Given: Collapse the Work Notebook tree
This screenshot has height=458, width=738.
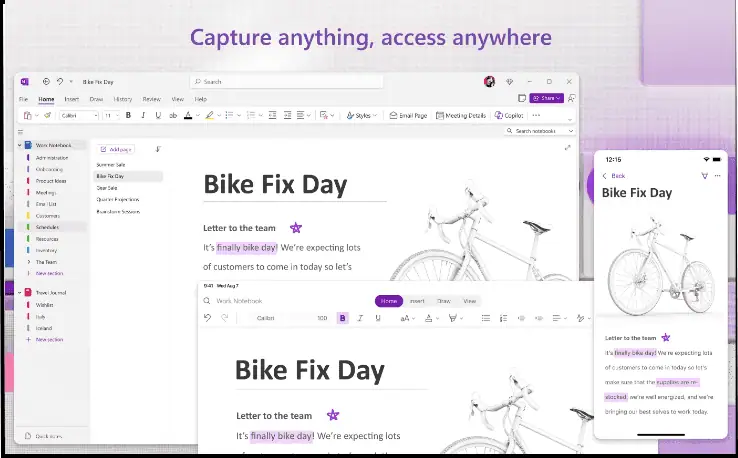Looking at the screenshot, I should [x=21, y=145].
